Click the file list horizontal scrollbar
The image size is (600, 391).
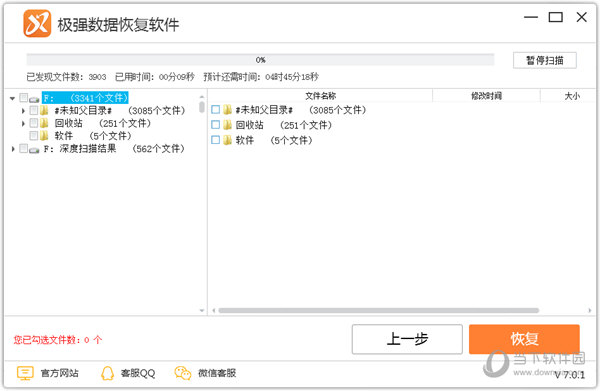(378, 311)
